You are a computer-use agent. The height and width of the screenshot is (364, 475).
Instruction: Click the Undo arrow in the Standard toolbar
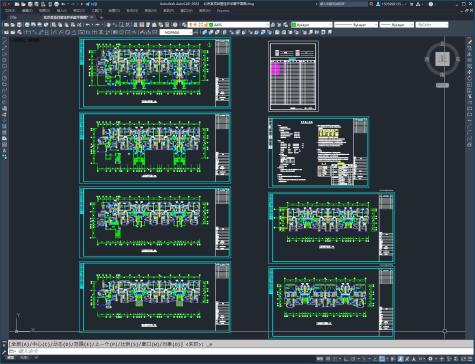(88, 25)
